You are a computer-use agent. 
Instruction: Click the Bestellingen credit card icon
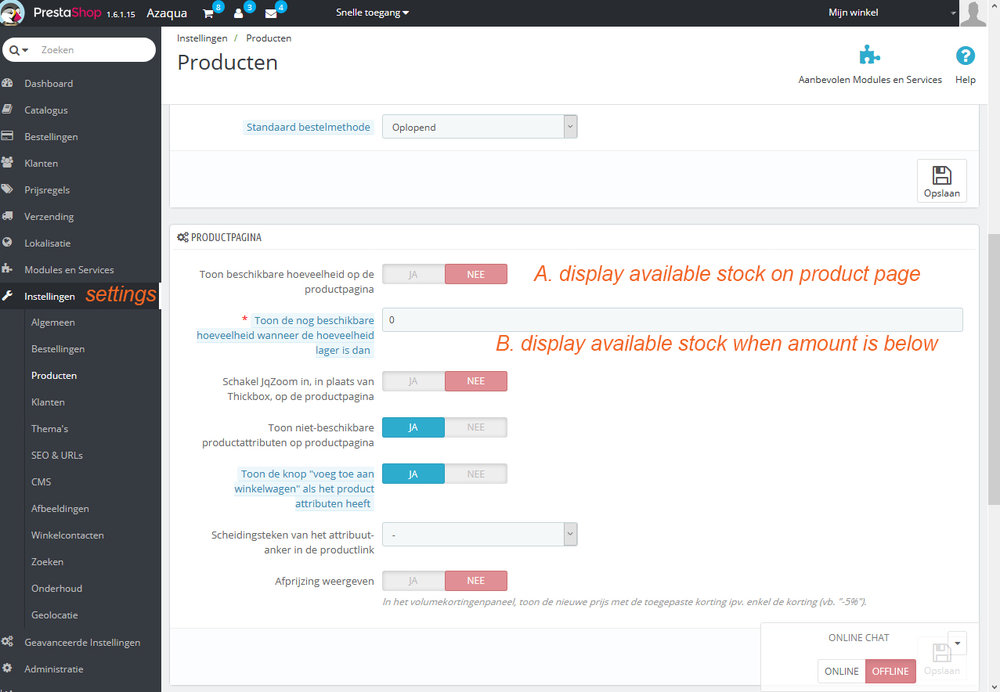pyautogui.click(x=8, y=136)
